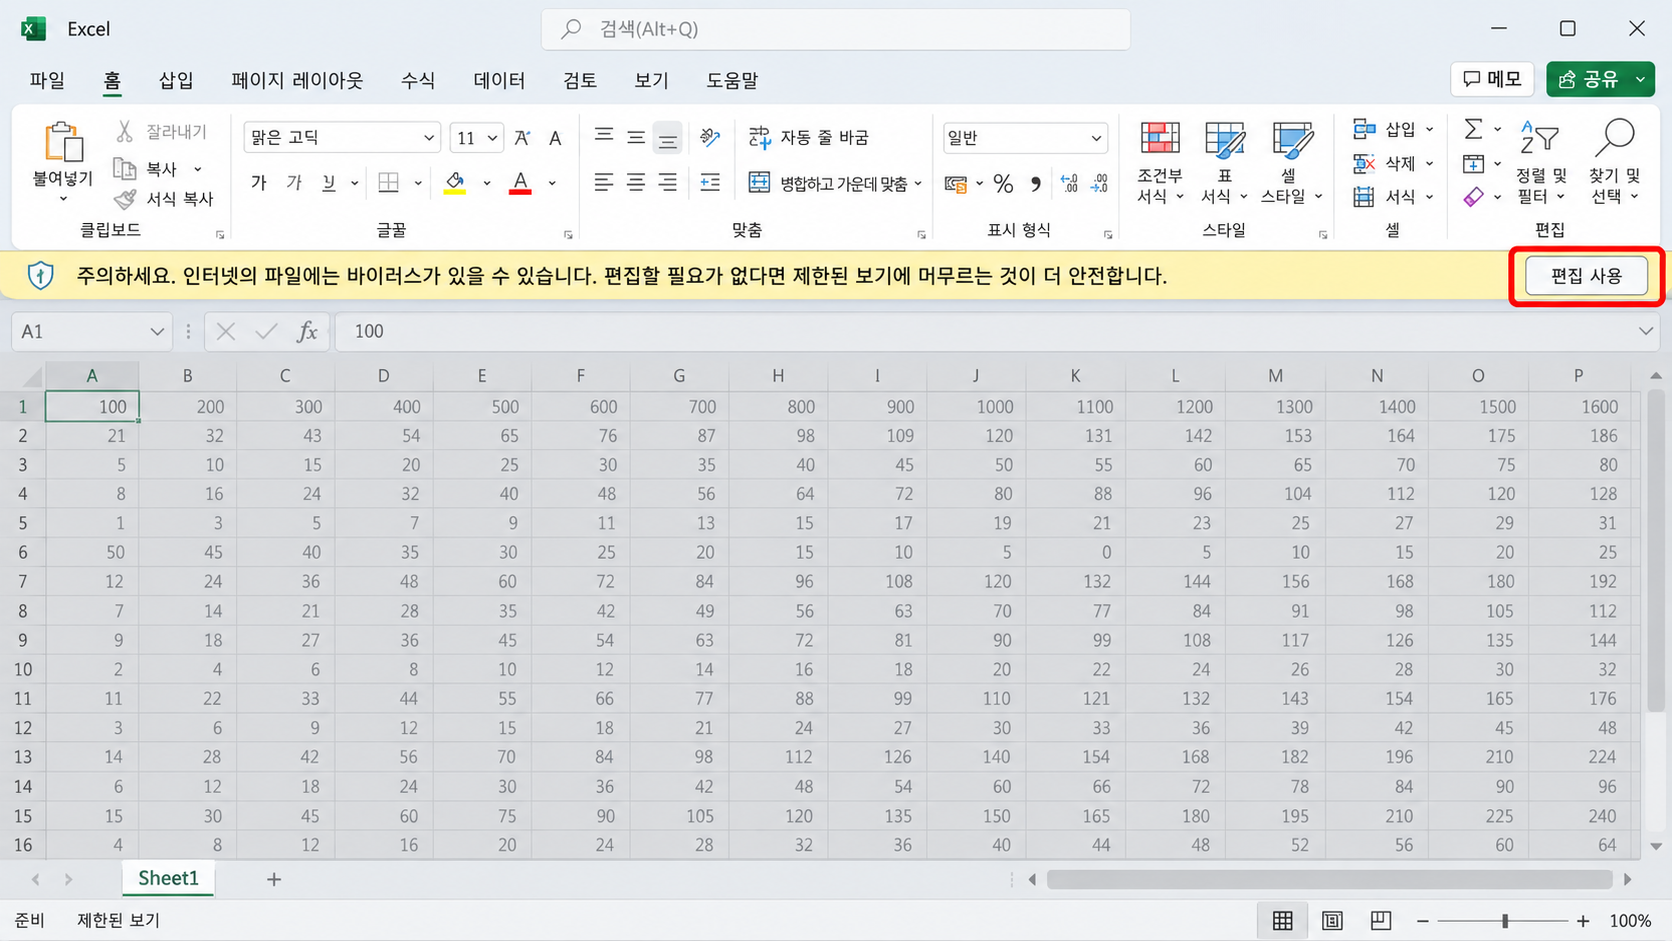This screenshot has height=941, width=1672.
Task: Open Cell Styles (셀 스타일)
Action: click(x=1291, y=163)
